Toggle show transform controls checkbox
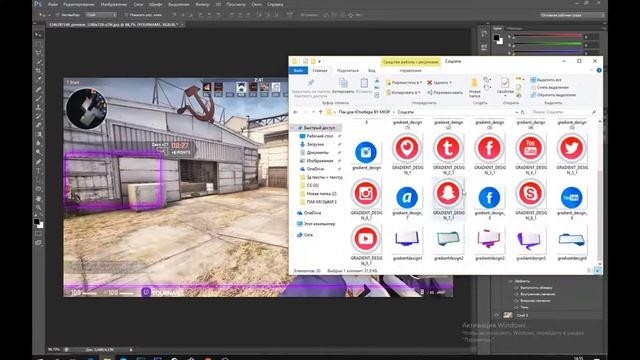Screen dimensions: 640x360 coord(126,15)
